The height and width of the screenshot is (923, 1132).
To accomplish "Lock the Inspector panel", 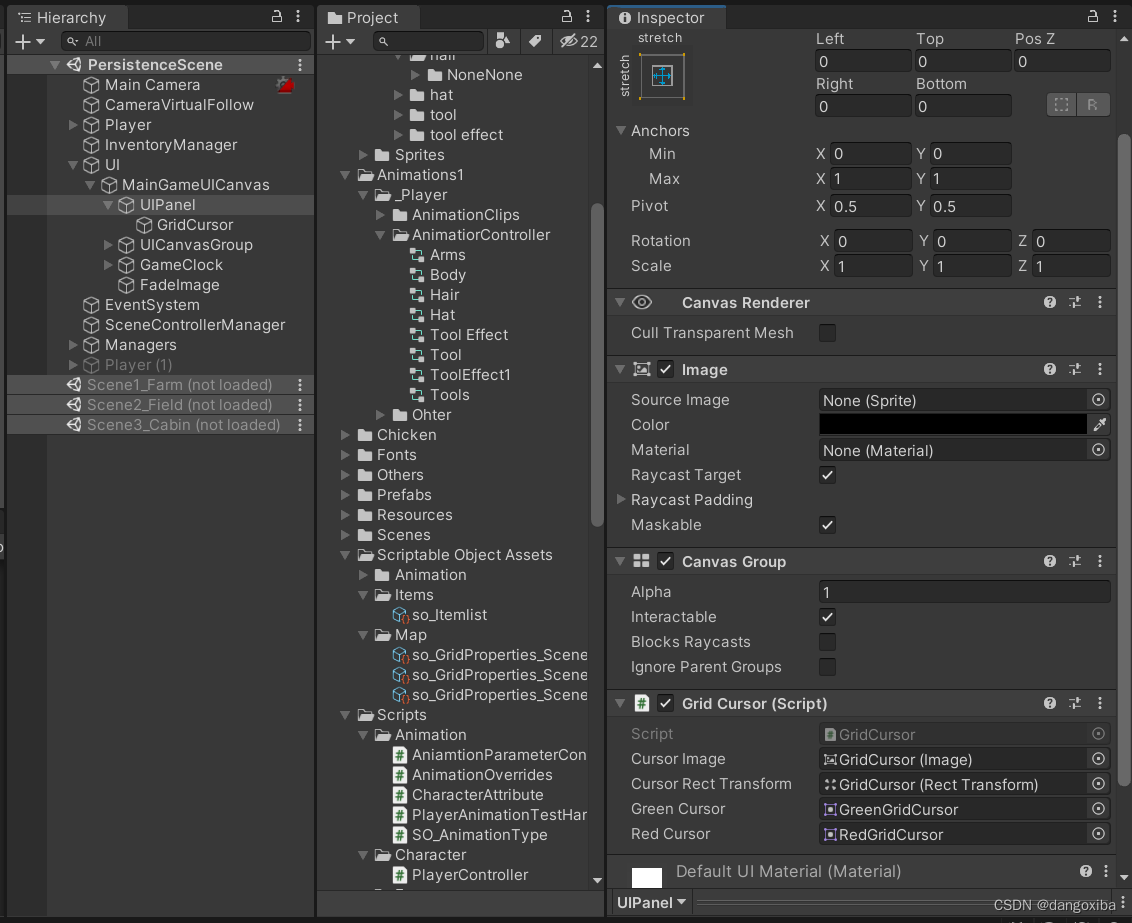I will pyautogui.click(x=1093, y=17).
